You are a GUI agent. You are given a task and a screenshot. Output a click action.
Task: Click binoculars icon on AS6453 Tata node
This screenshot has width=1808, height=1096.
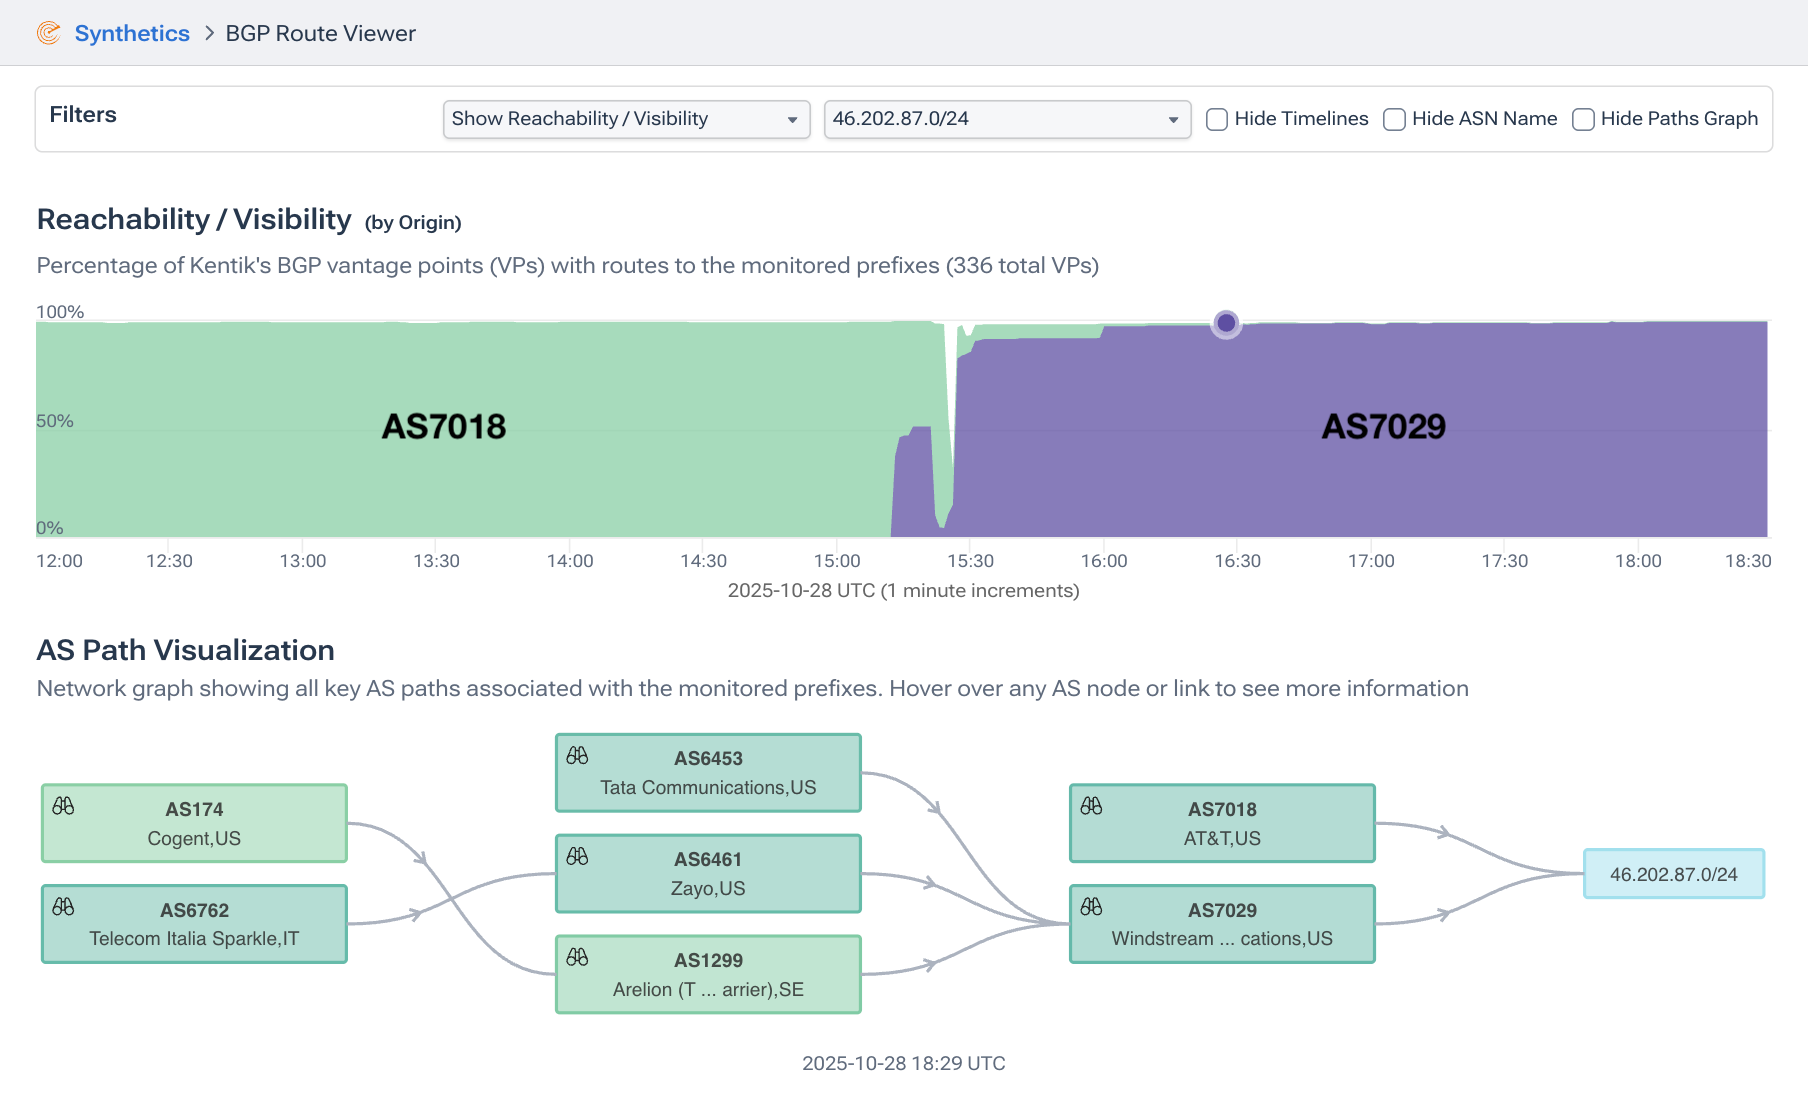577,756
